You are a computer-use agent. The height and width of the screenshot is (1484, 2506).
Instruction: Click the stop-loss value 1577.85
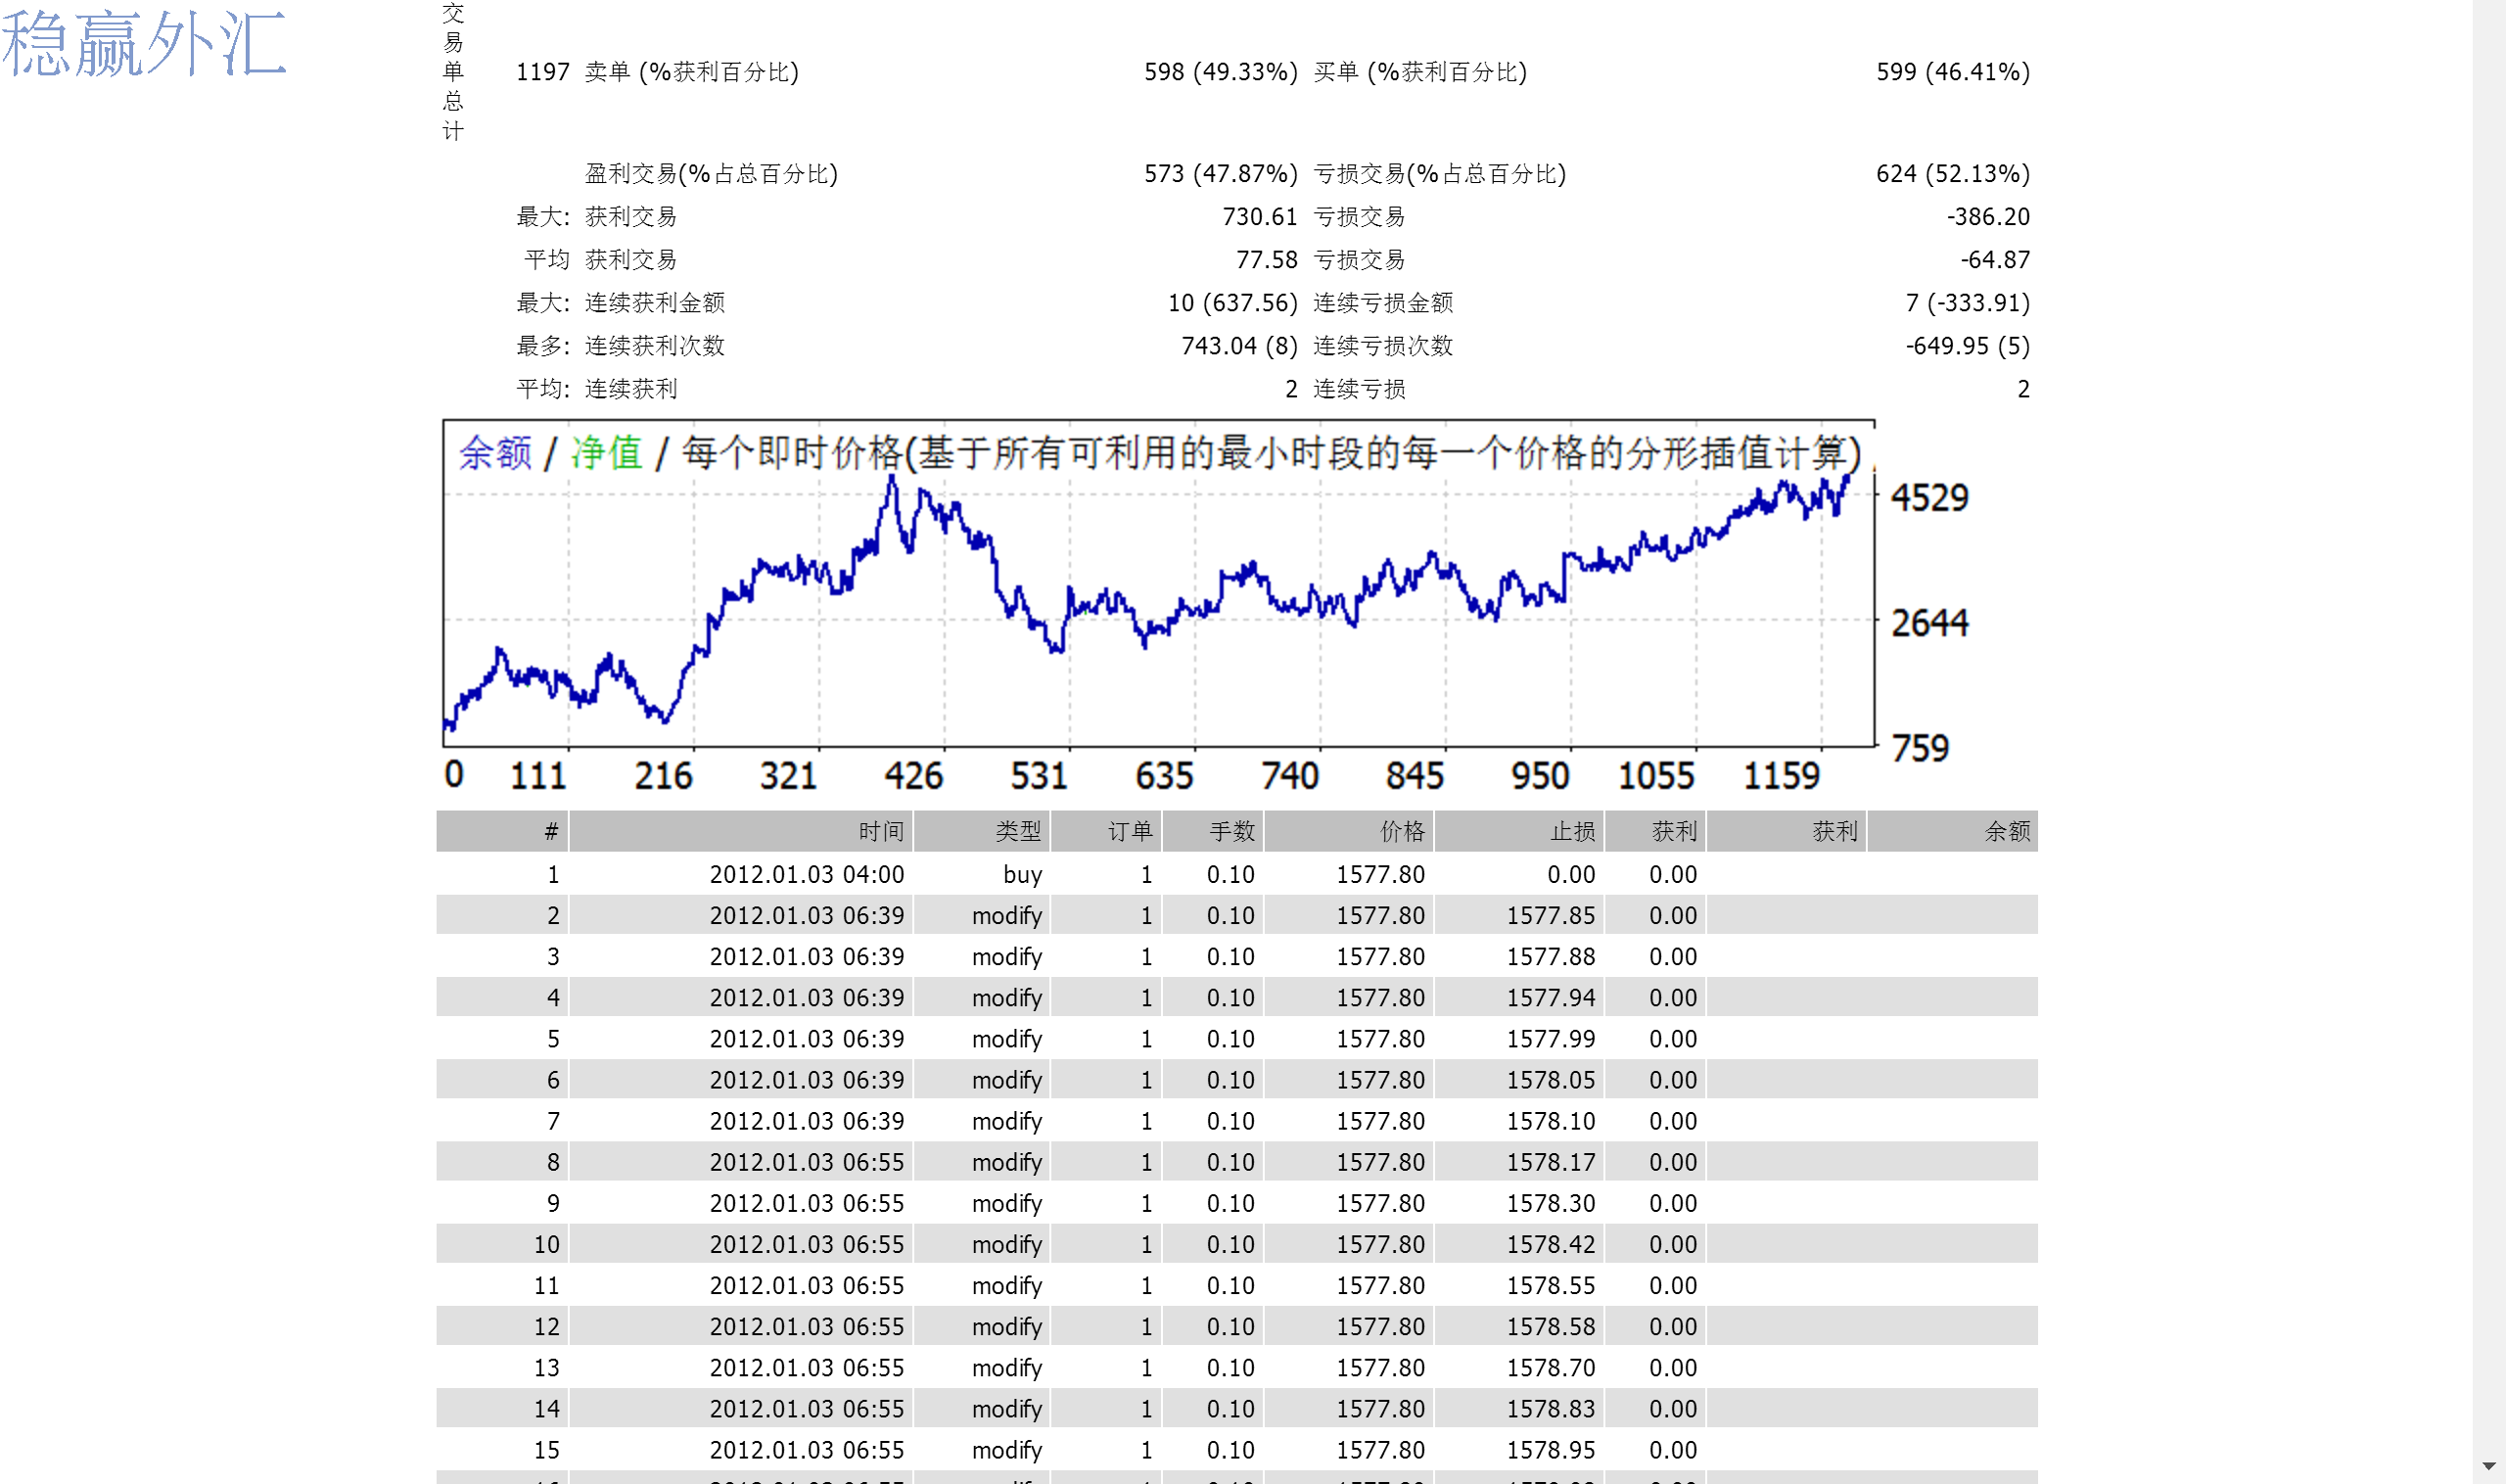point(1550,916)
